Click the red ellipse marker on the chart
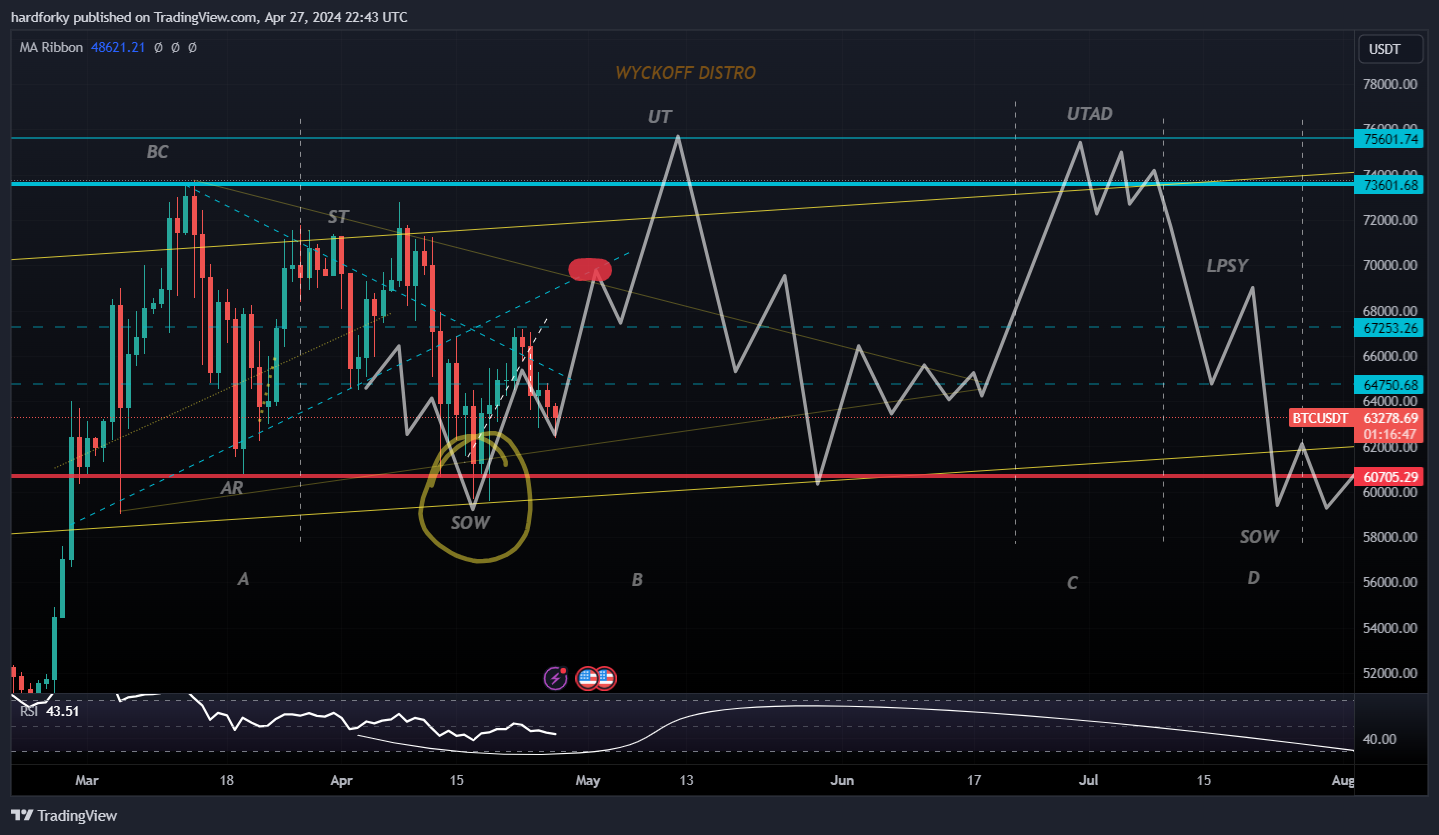The image size is (1439, 835). click(x=590, y=269)
